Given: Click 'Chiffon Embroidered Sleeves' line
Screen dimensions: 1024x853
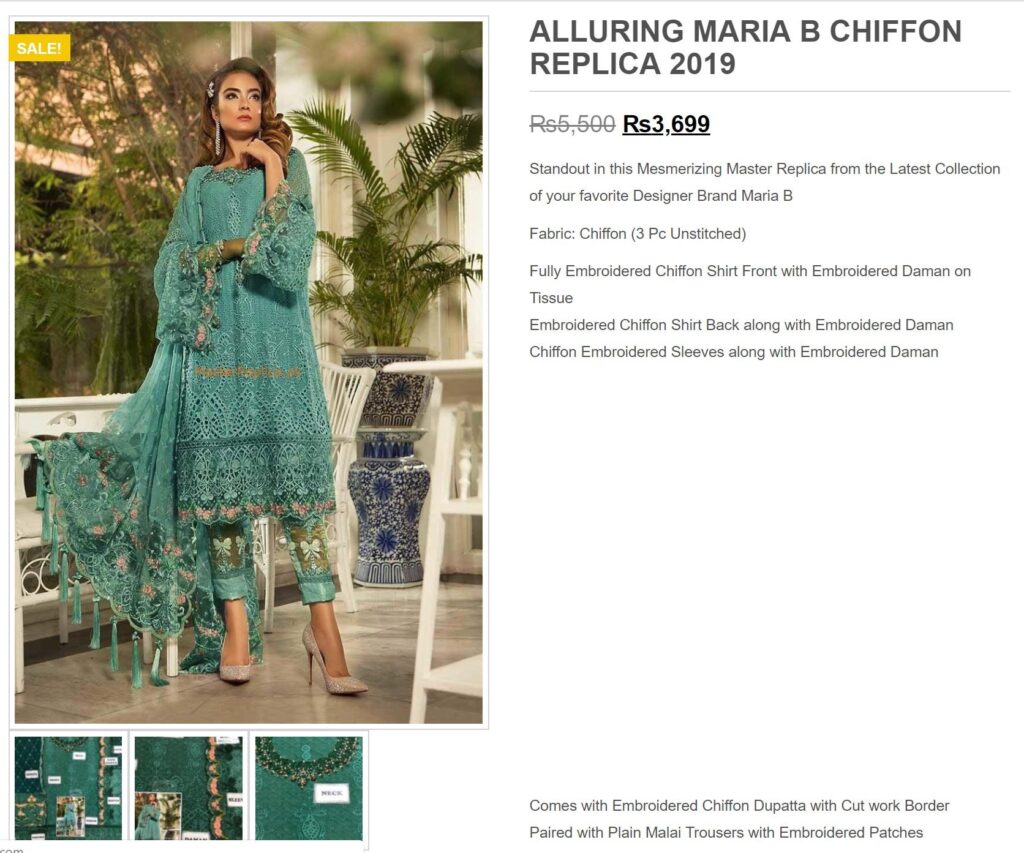Looking at the screenshot, I should pos(733,352).
